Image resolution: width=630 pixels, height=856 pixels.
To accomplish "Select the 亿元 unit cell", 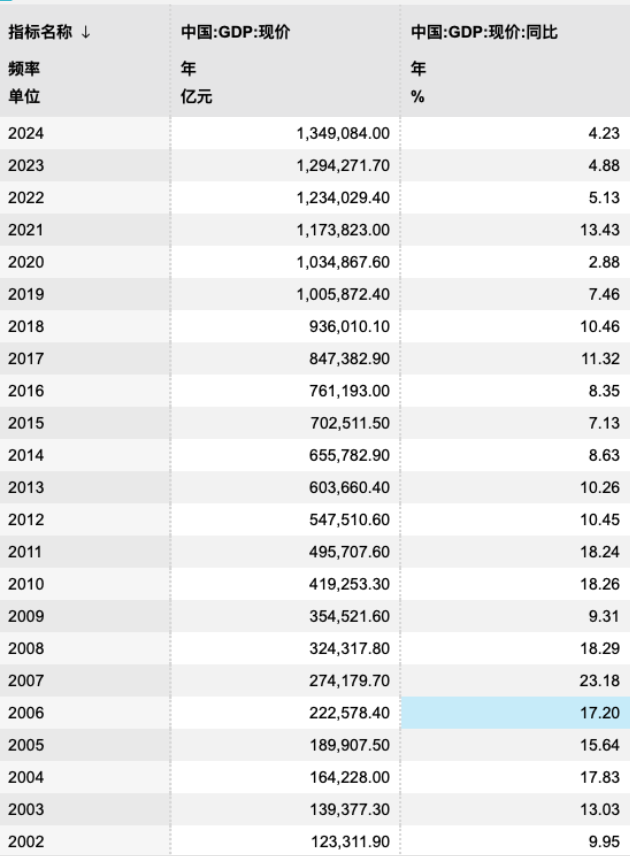I will pyautogui.click(x=192, y=97).
